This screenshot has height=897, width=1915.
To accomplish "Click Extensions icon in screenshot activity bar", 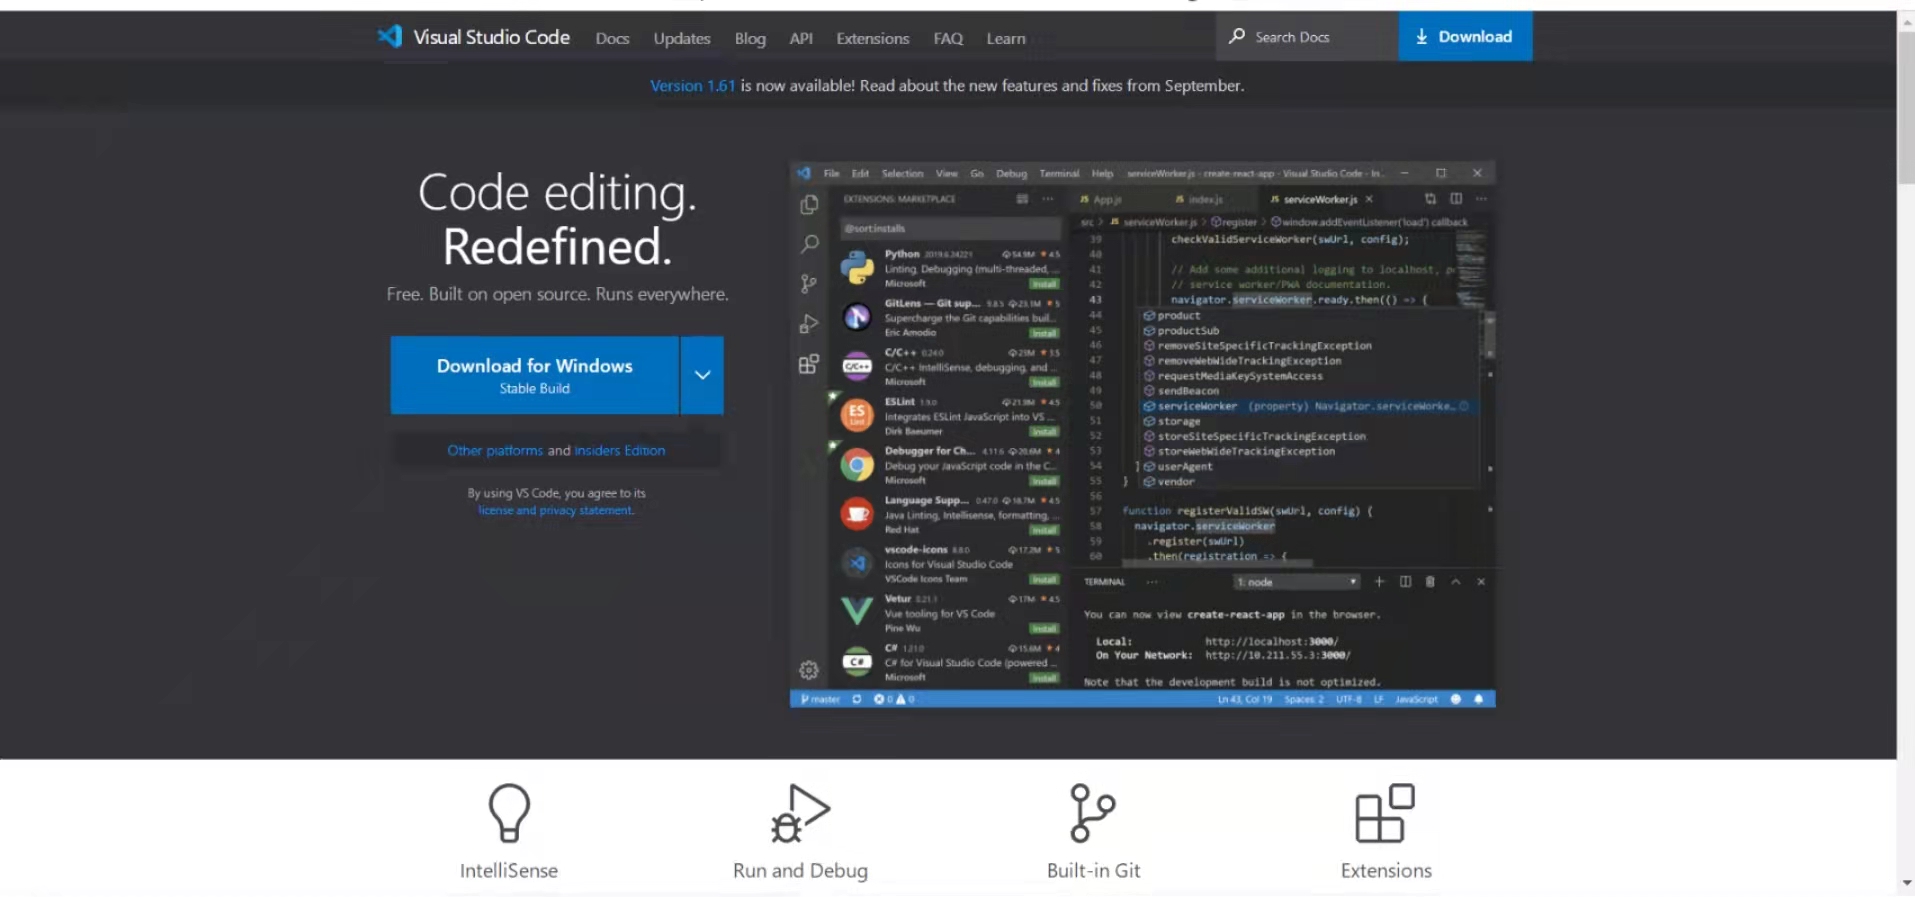I will 809,364.
